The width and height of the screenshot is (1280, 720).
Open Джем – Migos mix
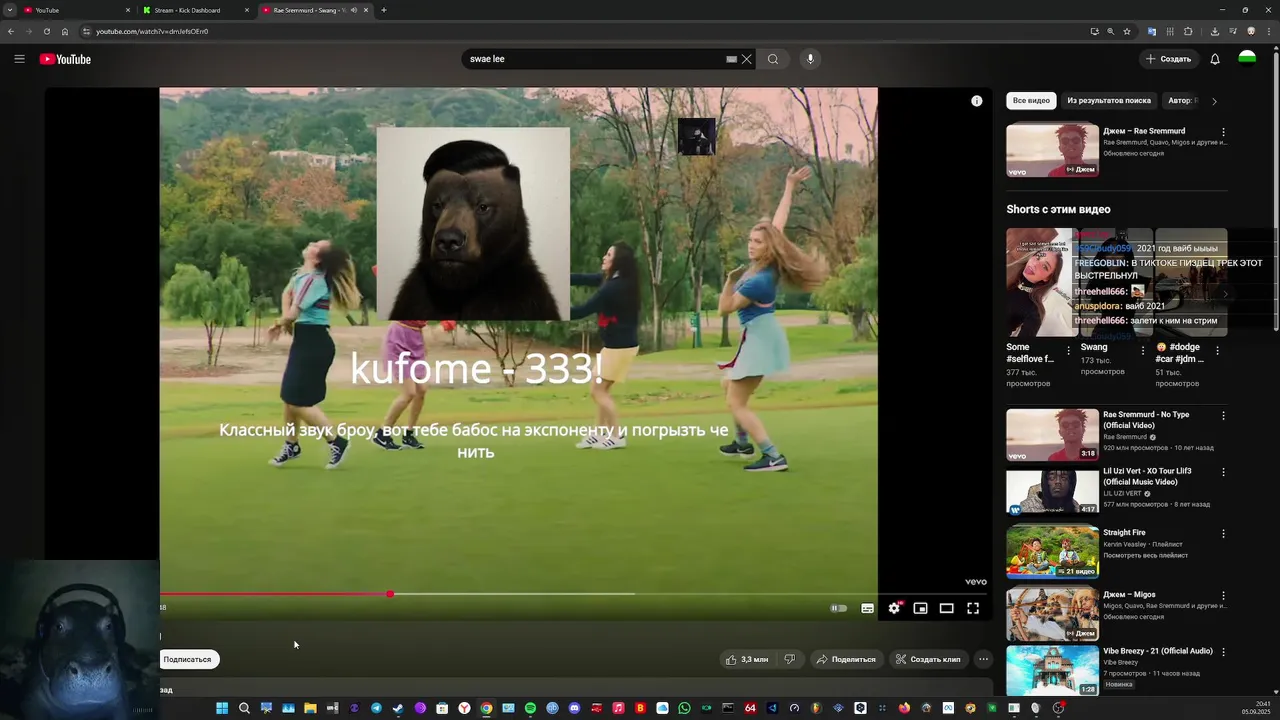pyautogui.click(x=1052, y=613)
